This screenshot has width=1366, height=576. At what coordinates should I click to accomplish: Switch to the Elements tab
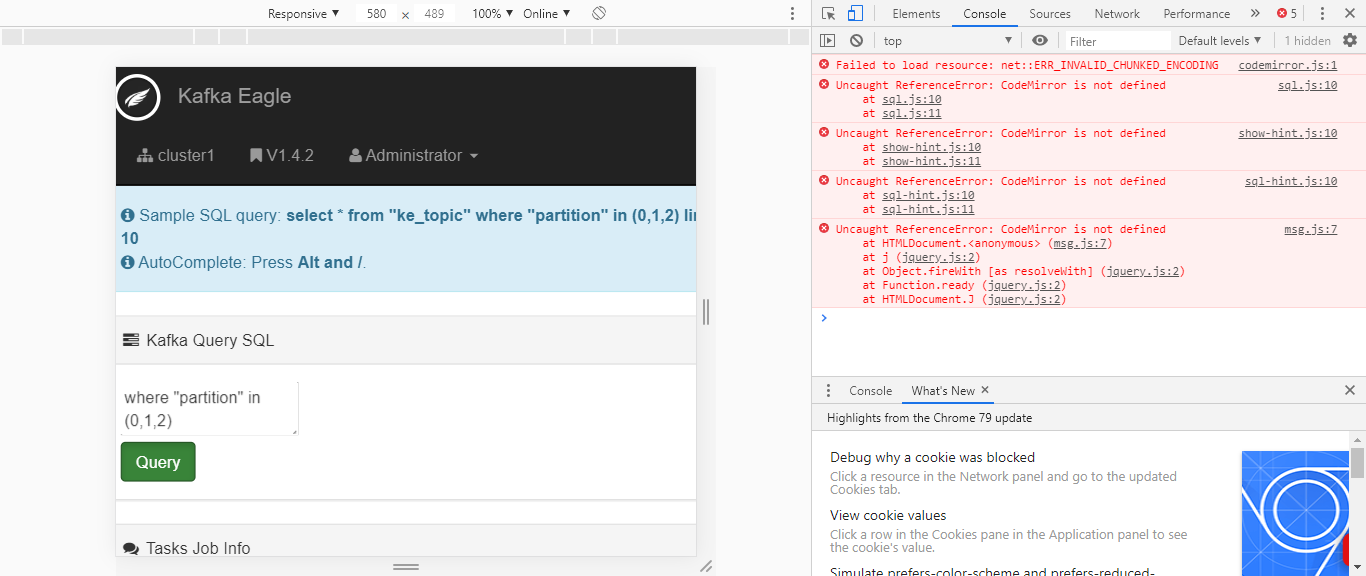coord(916,14)
